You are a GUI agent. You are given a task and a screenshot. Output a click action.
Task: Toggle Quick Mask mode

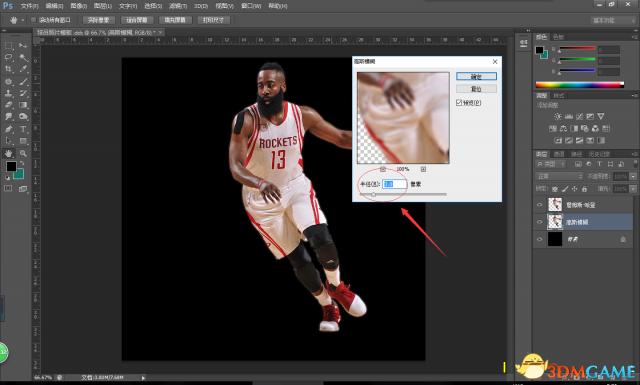coord(8,188)
